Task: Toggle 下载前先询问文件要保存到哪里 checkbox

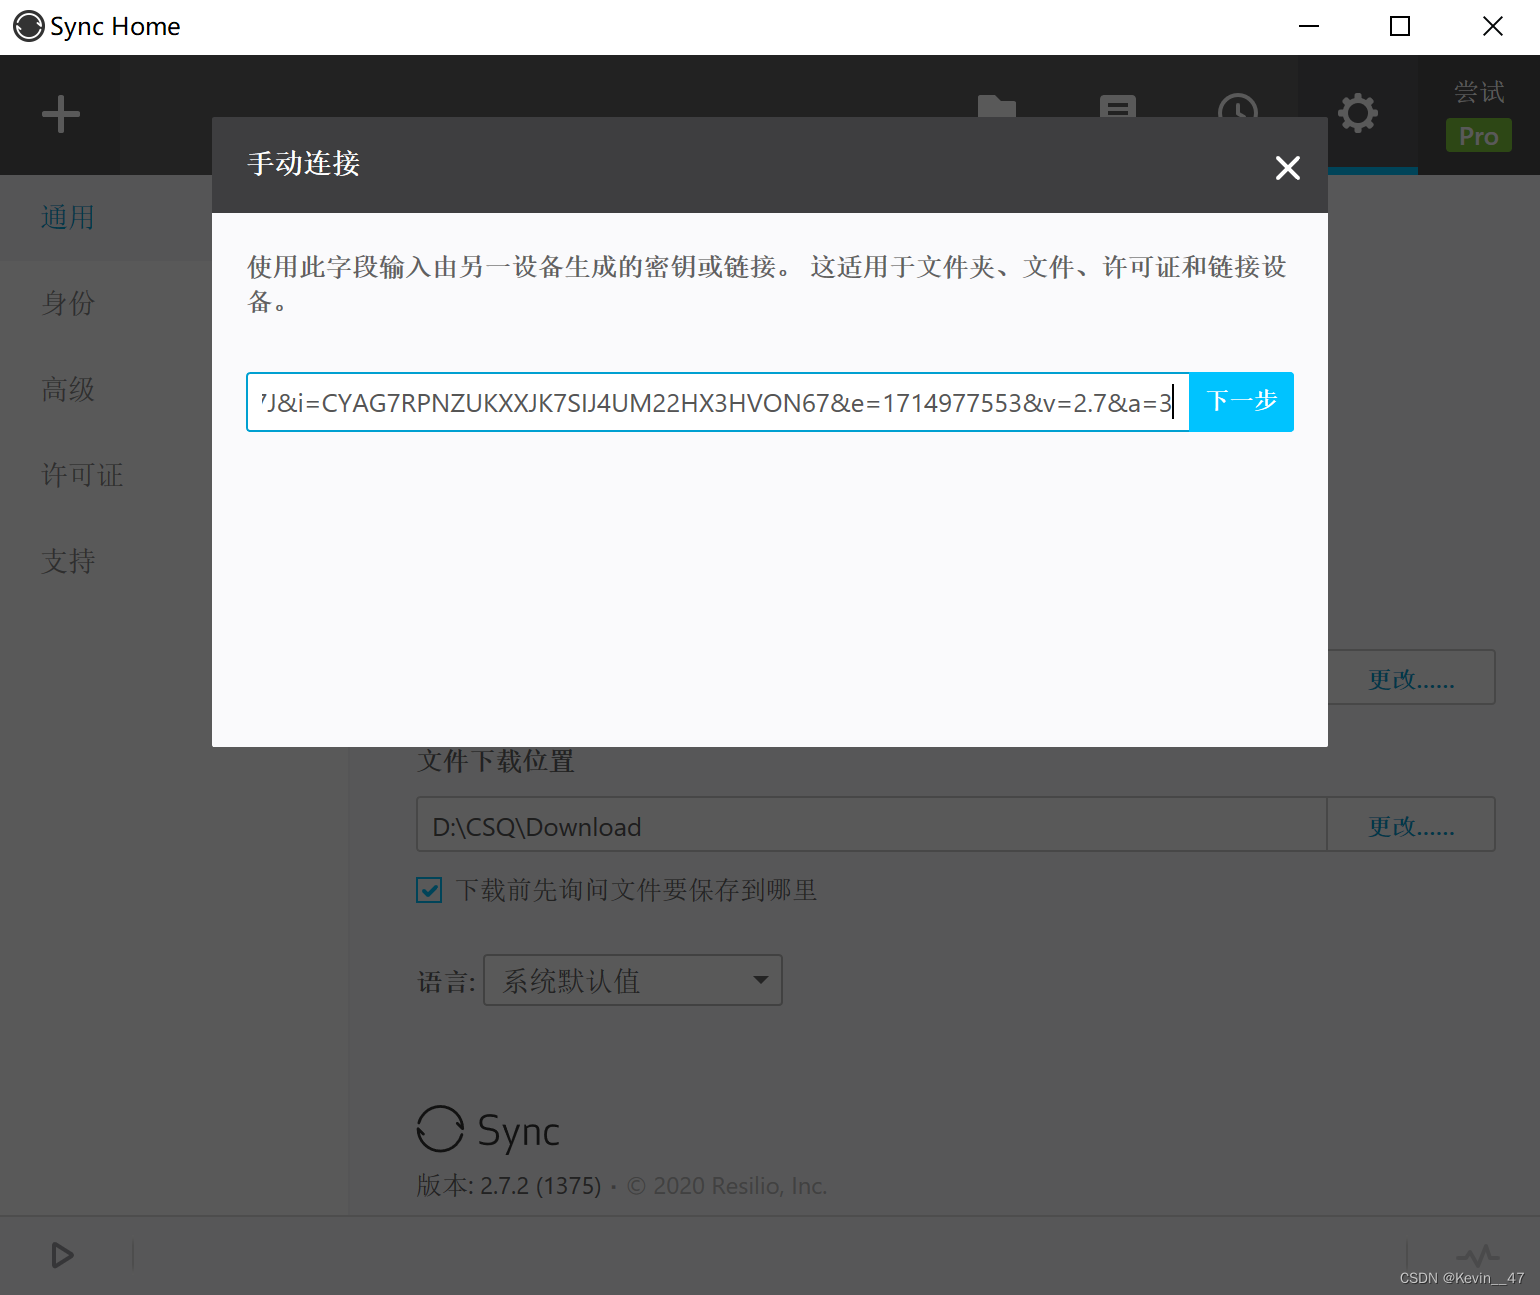Action: coord(429,890)
